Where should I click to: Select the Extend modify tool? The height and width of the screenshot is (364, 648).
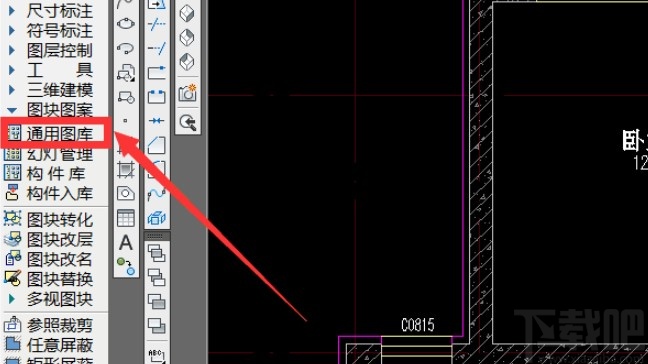click(x=157, y=48)
